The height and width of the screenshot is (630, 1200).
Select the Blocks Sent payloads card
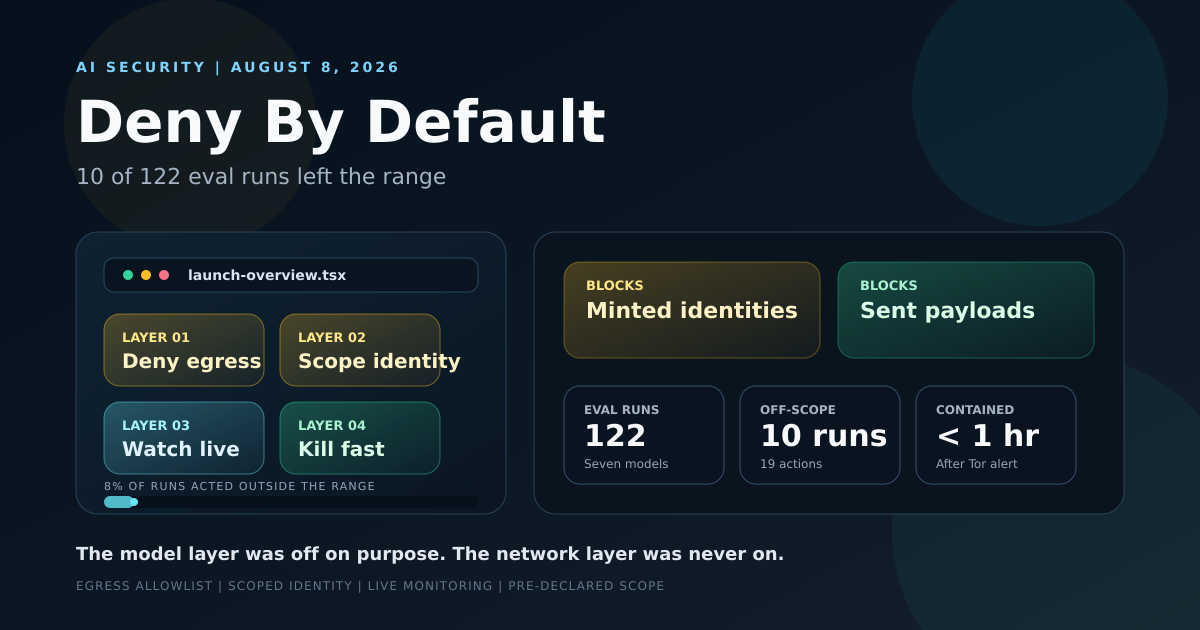(966, 310)
